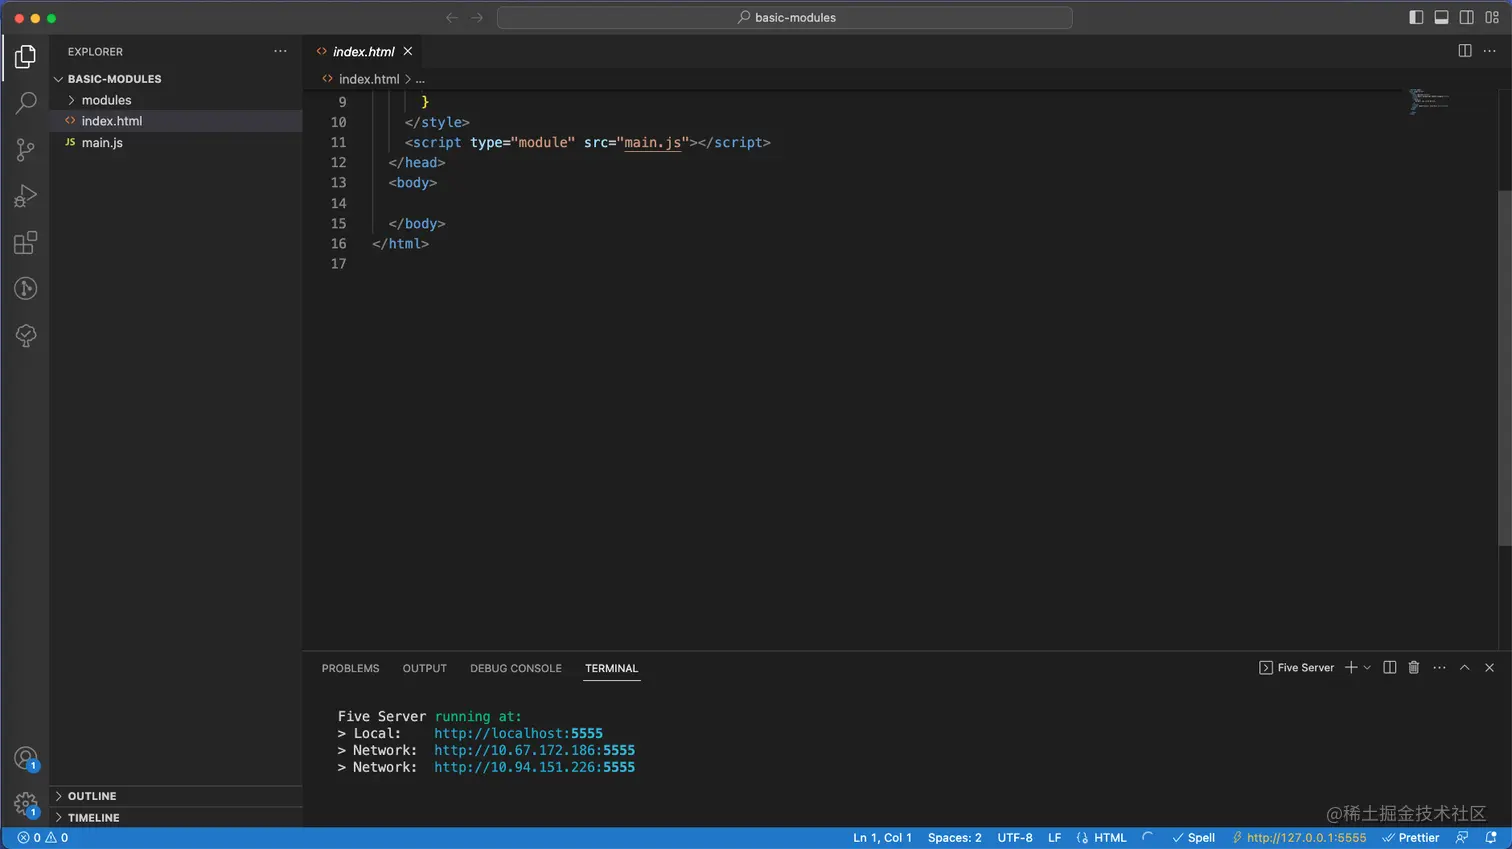1512x849 pixels.
Task: Switch to the PROBLEMS tab
Action: click(x=350, y=668)
